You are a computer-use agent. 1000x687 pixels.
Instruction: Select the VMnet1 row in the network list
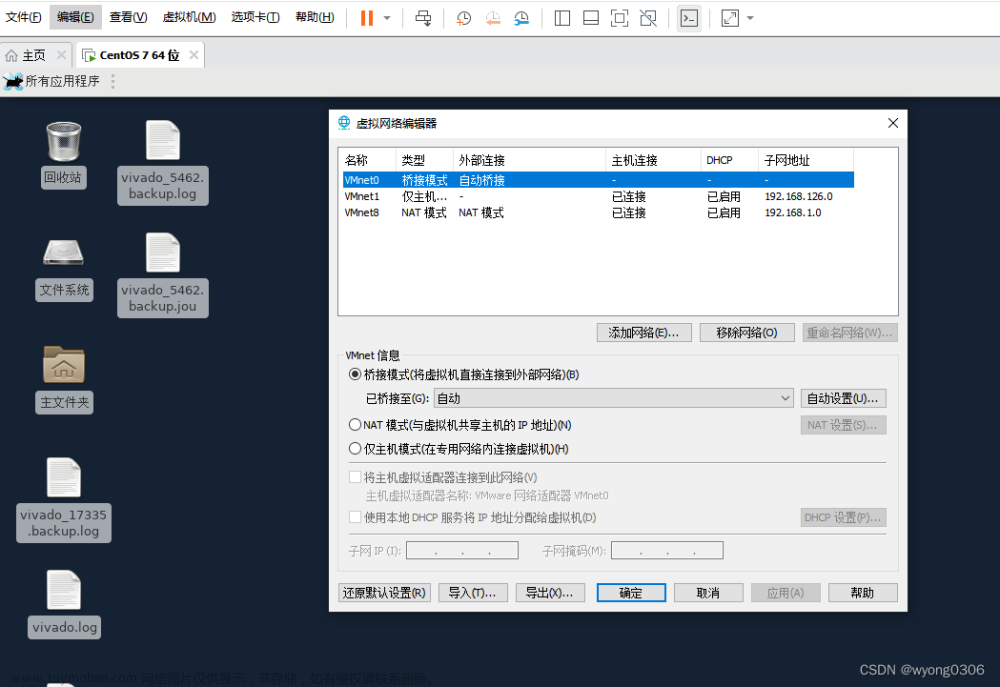598,196
